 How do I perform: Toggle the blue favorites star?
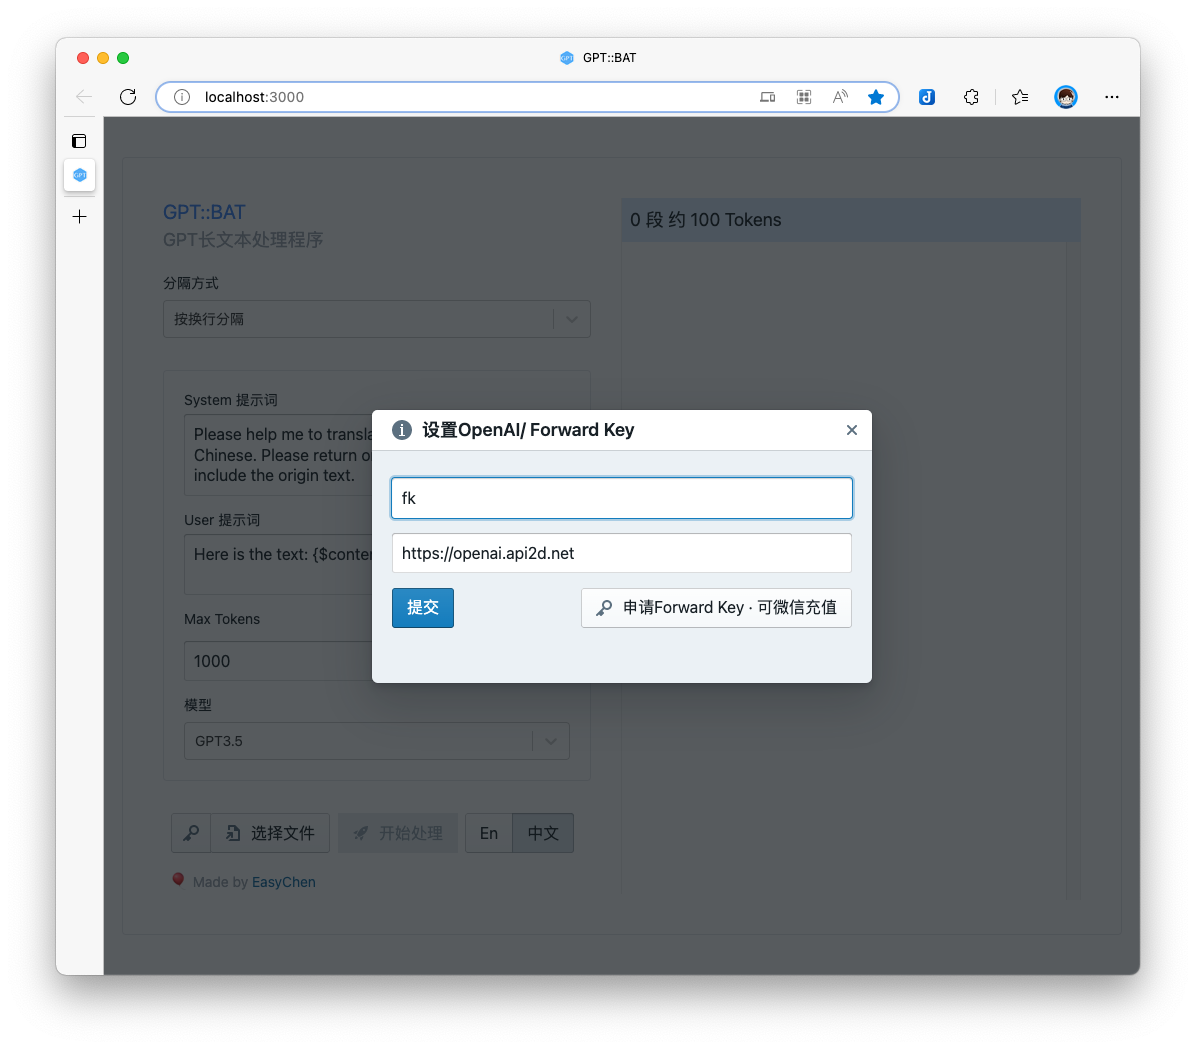coord(876,97)
